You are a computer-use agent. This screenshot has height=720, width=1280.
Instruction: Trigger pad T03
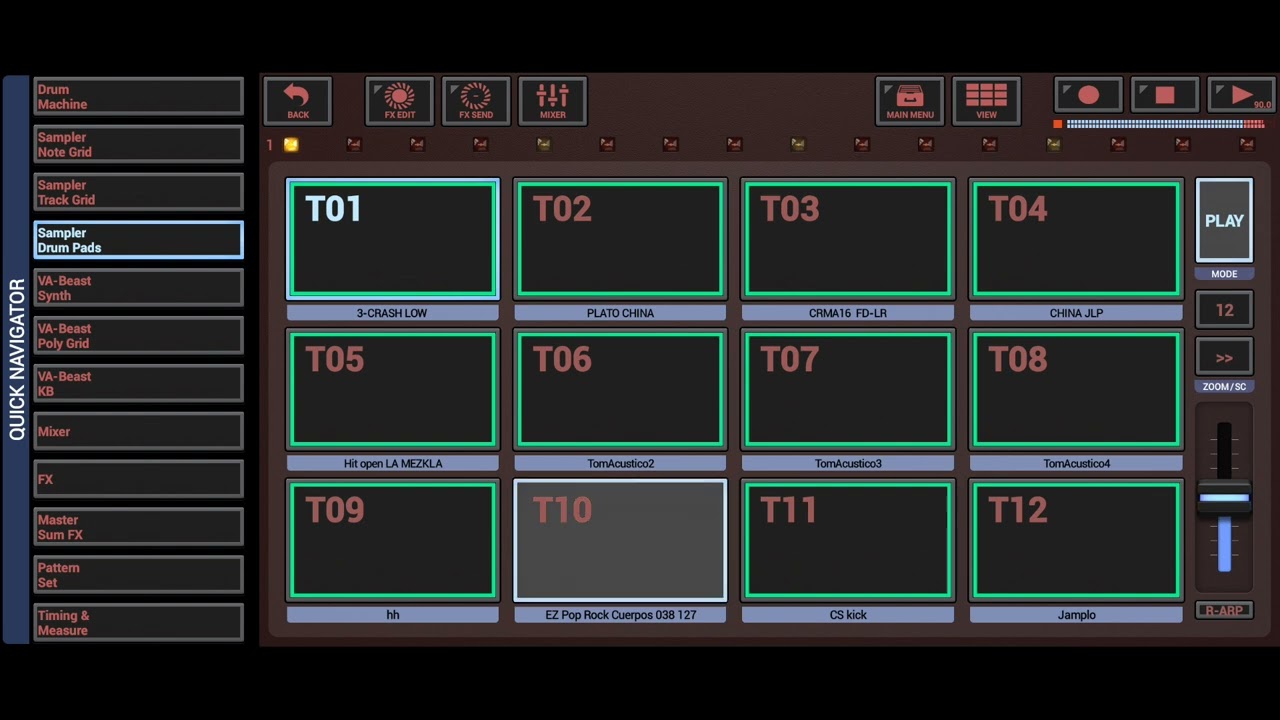(x=848, y=239)
